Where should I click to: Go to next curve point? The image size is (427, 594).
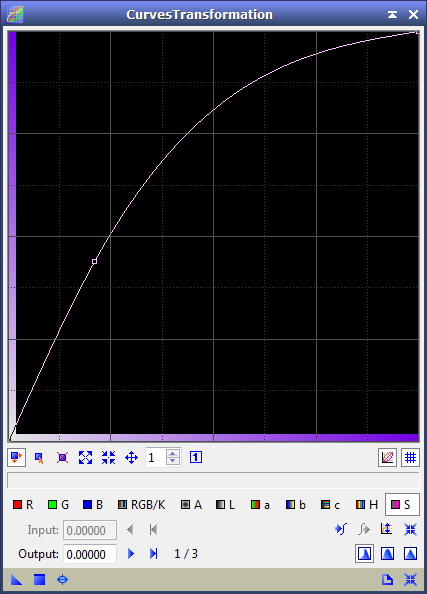tap(131, 554)
